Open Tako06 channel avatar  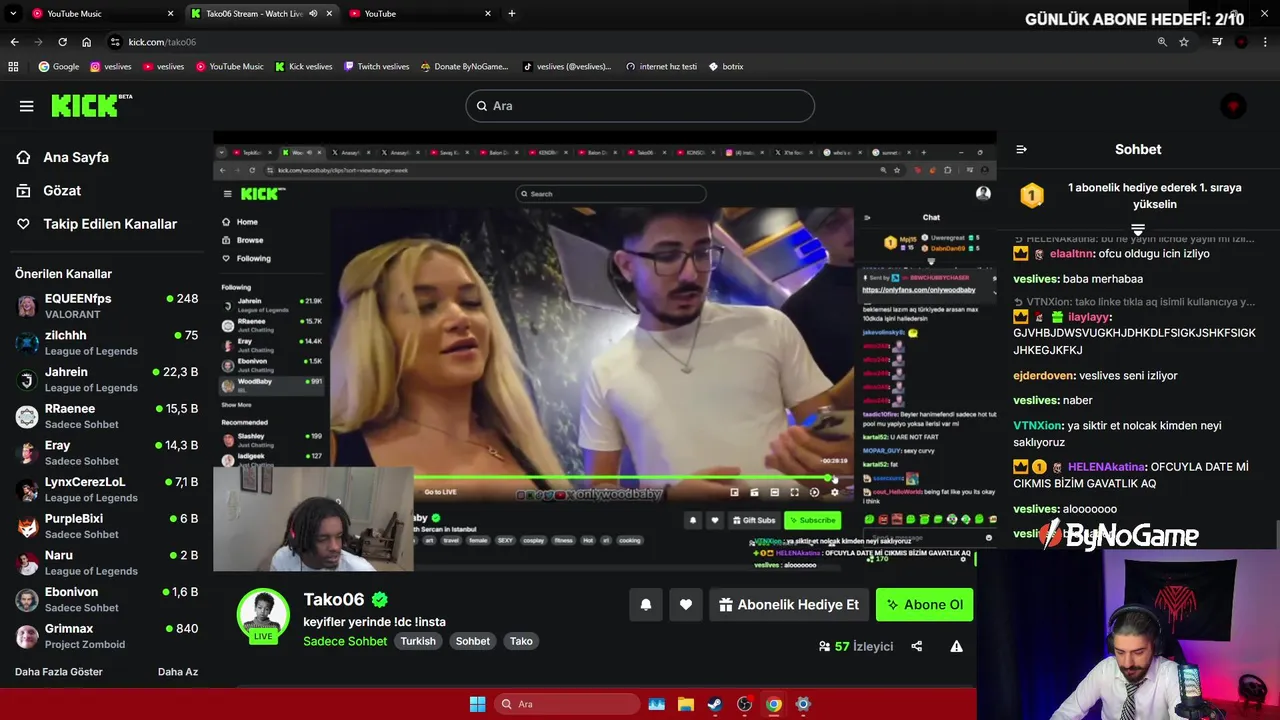(x=263, y=614)
